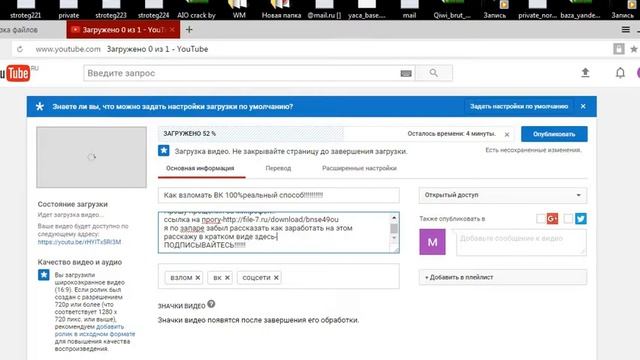This screenshot has width=640, height=360.
Task: Open the private desktop icon
Action: 69,10
